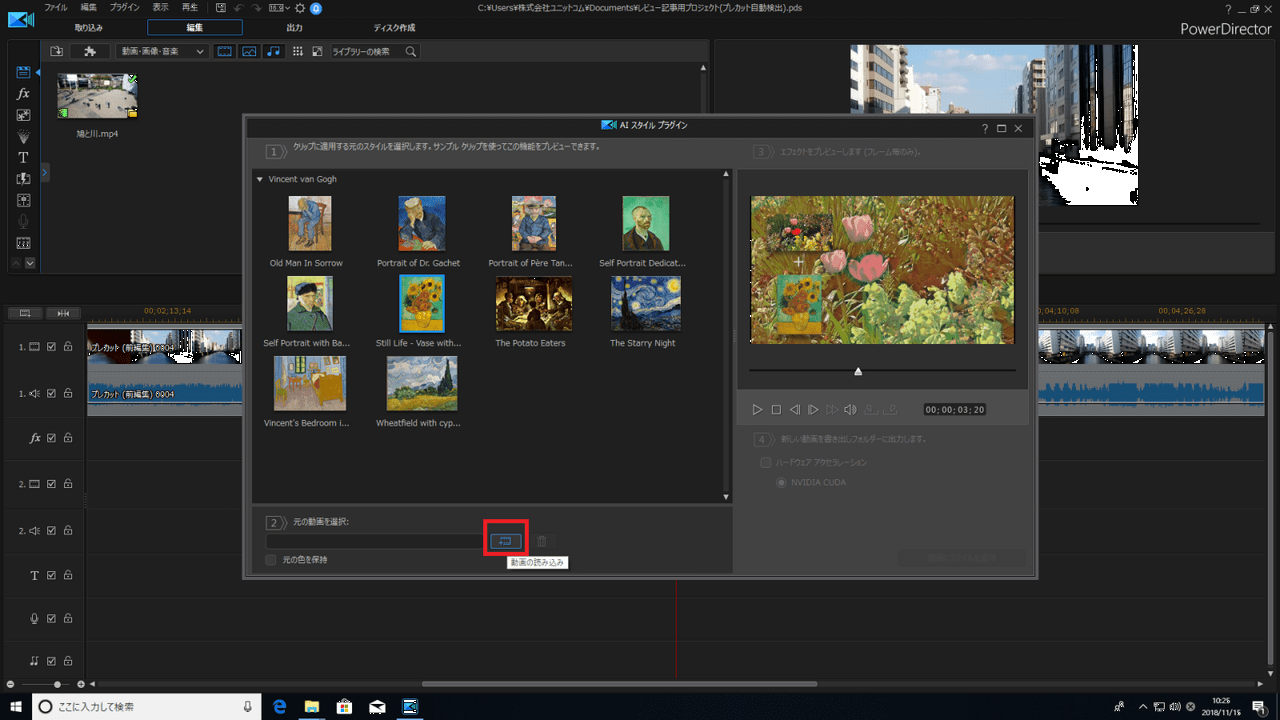Check the hardware acceleration checkbox
The height and width of the screenshot is (720, 1280).
point(766,463)
